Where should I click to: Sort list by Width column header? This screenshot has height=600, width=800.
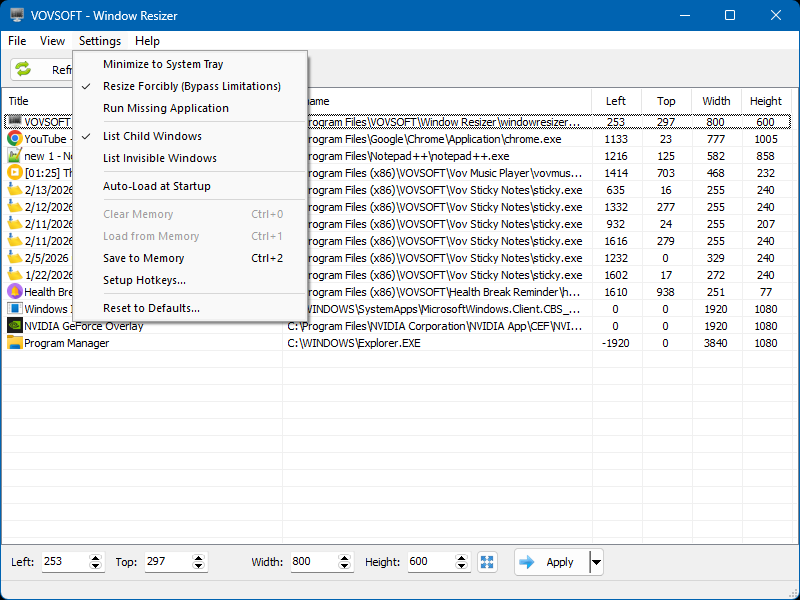716,101
